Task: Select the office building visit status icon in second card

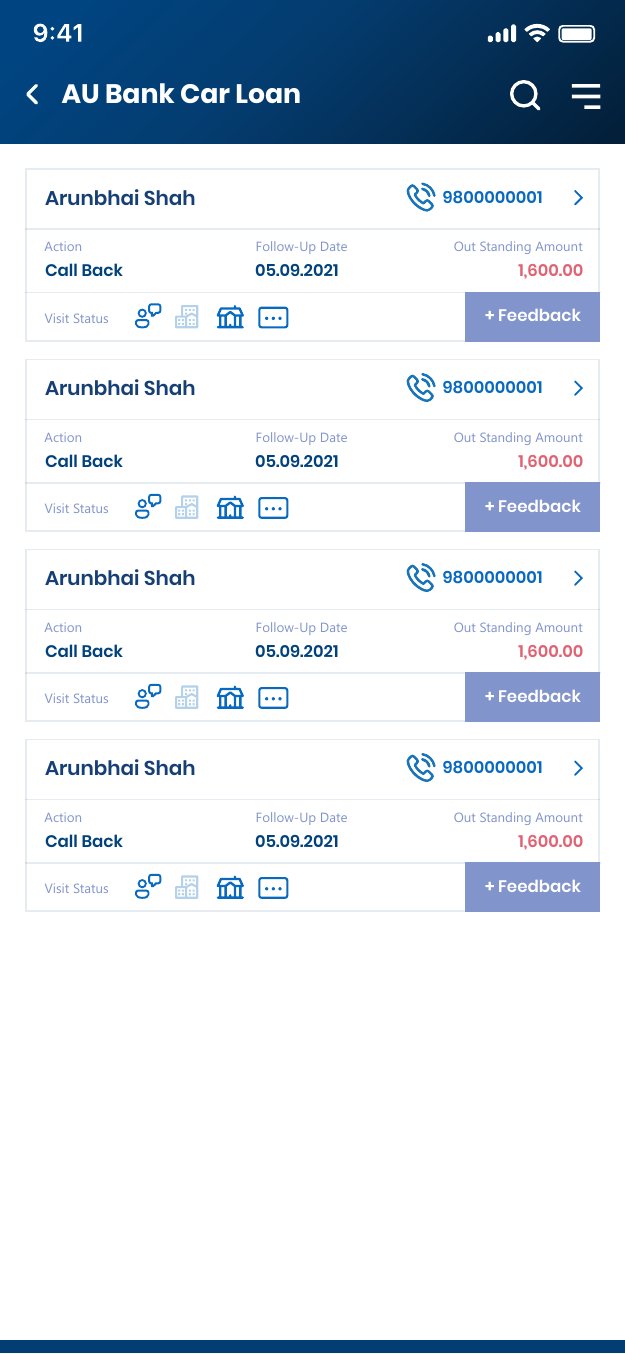Action: tap(187, 508)
